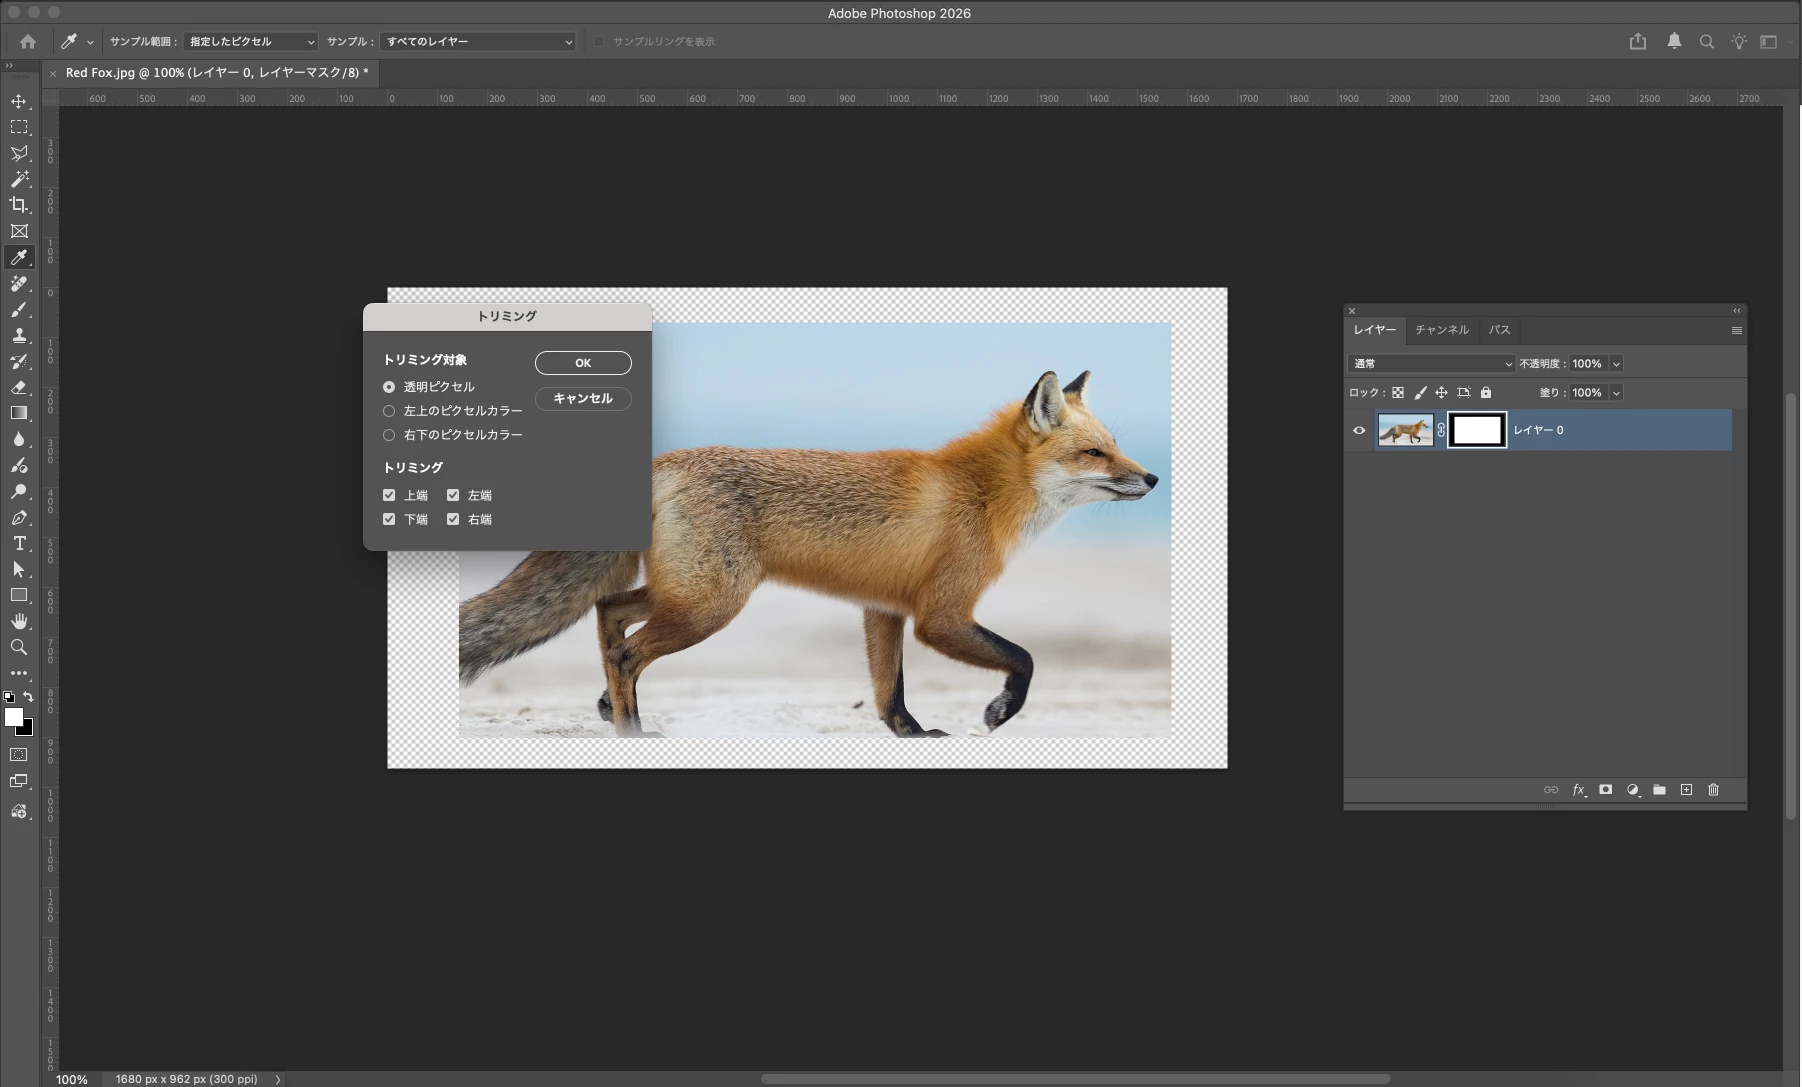This screenshot has width=1802, height=1087.
Task: Expand the 不透明度 opacity dropdown arrow
Action: click(x=1616, y=364)
